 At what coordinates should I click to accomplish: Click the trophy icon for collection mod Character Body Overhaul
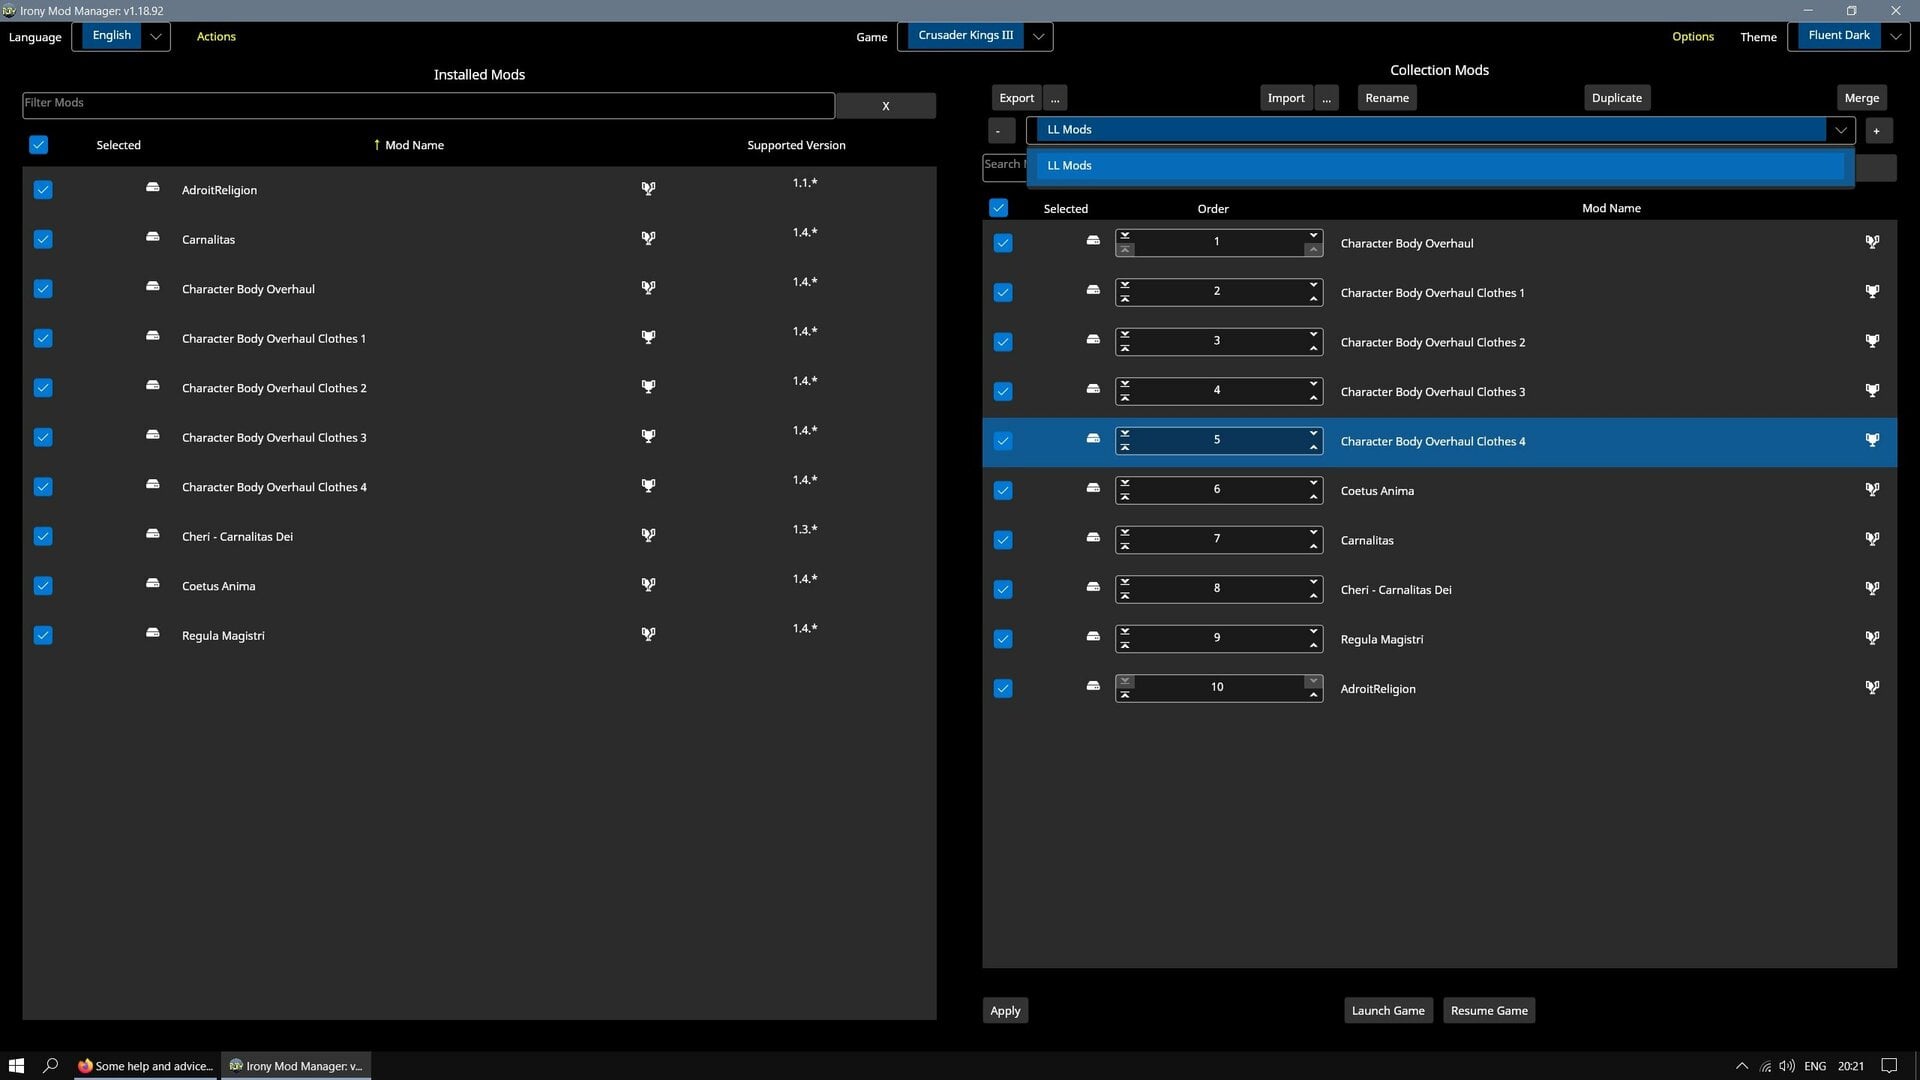[x=1872, y=242]
